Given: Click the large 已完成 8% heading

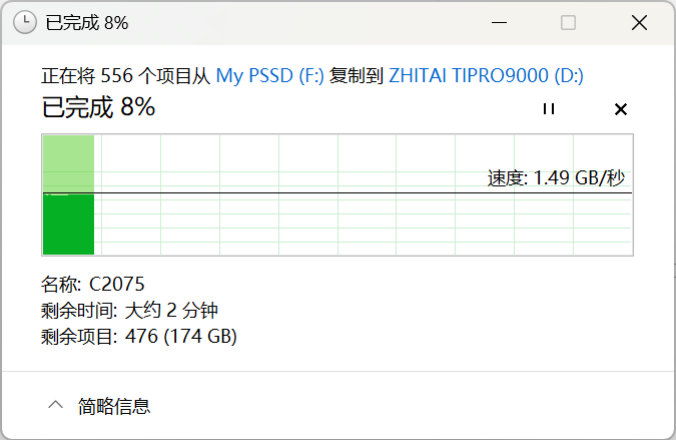Looking at the screenshot, I should 98,107.
